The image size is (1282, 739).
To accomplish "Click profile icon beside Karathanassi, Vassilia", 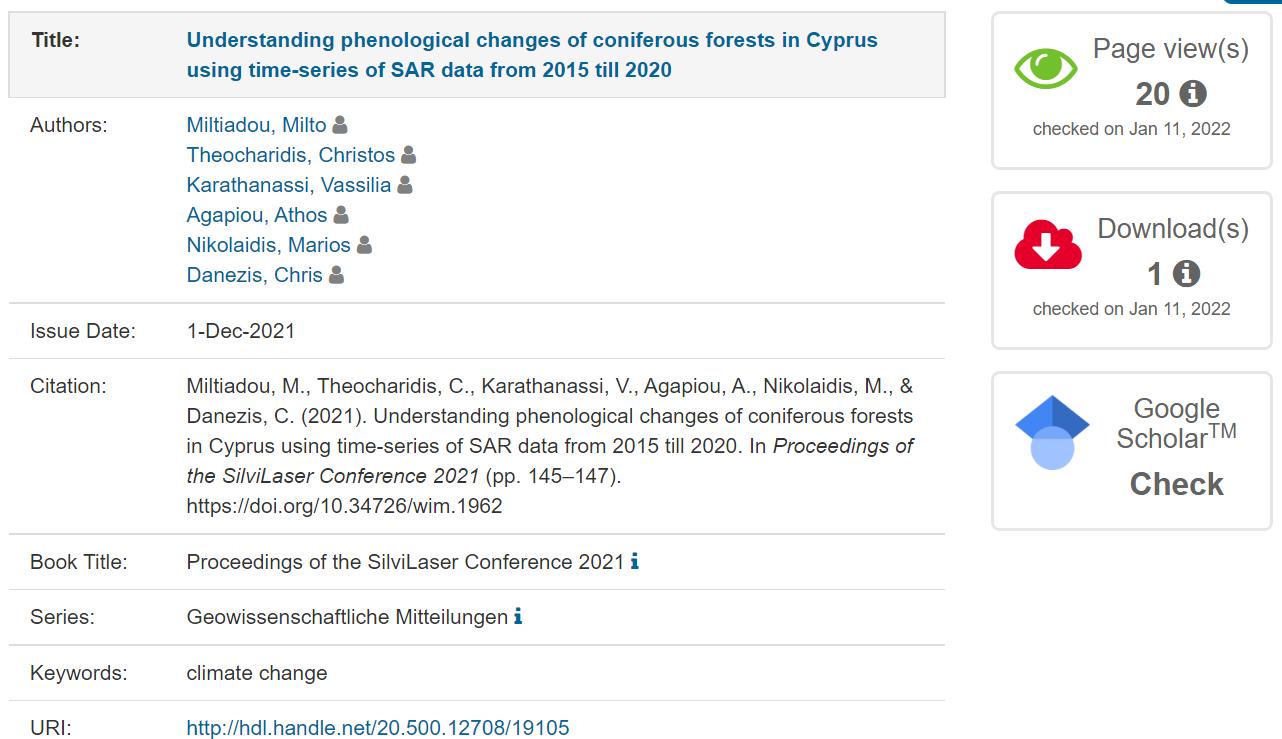I will click(x=405, y=185).
